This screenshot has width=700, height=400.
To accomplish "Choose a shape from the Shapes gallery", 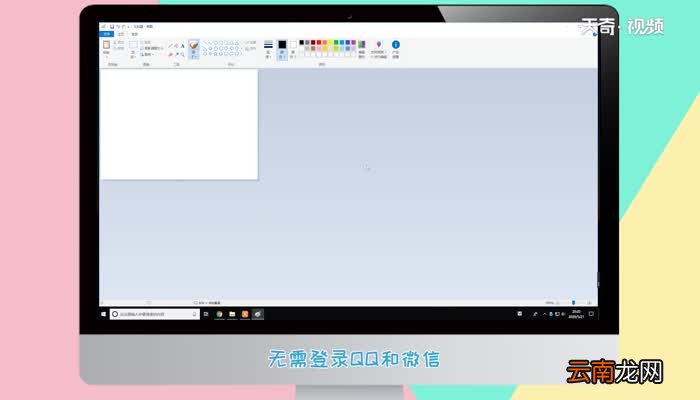I will [221, 48].
